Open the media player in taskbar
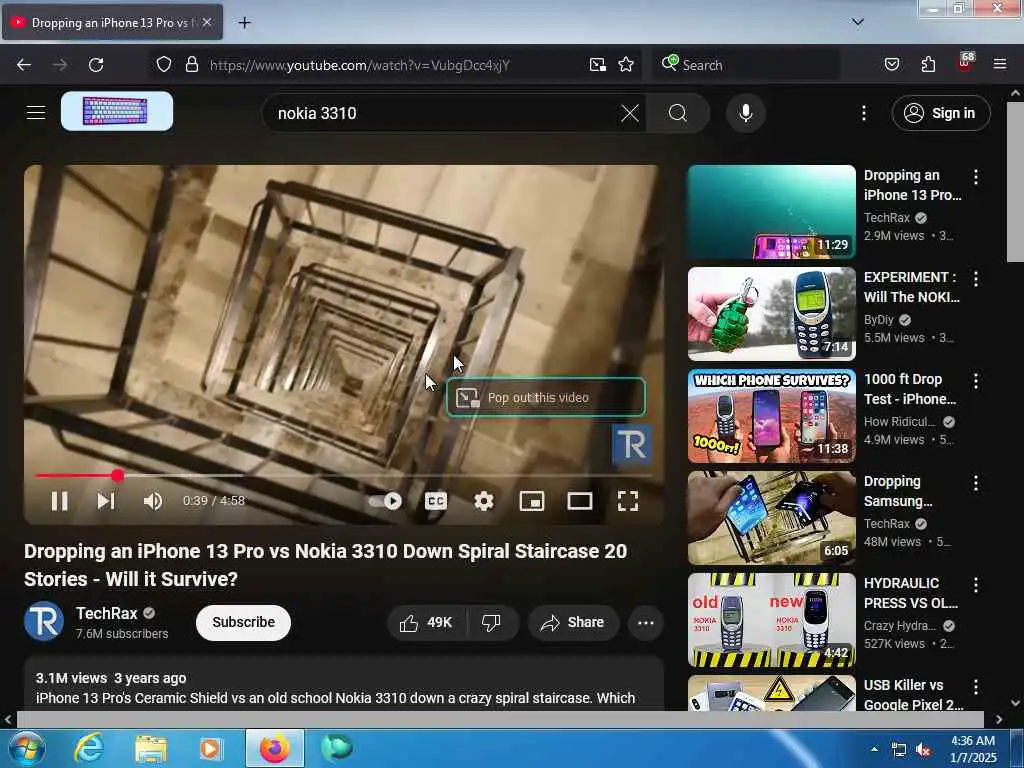1024x768 pixels. (x=211, y=748)
